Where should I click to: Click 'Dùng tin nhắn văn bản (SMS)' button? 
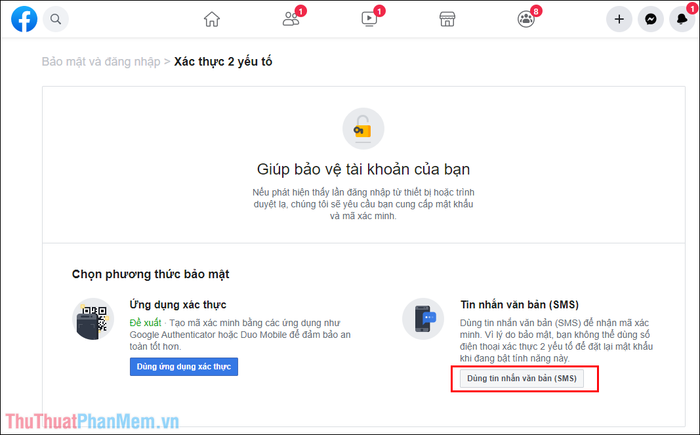coord(521,379)
